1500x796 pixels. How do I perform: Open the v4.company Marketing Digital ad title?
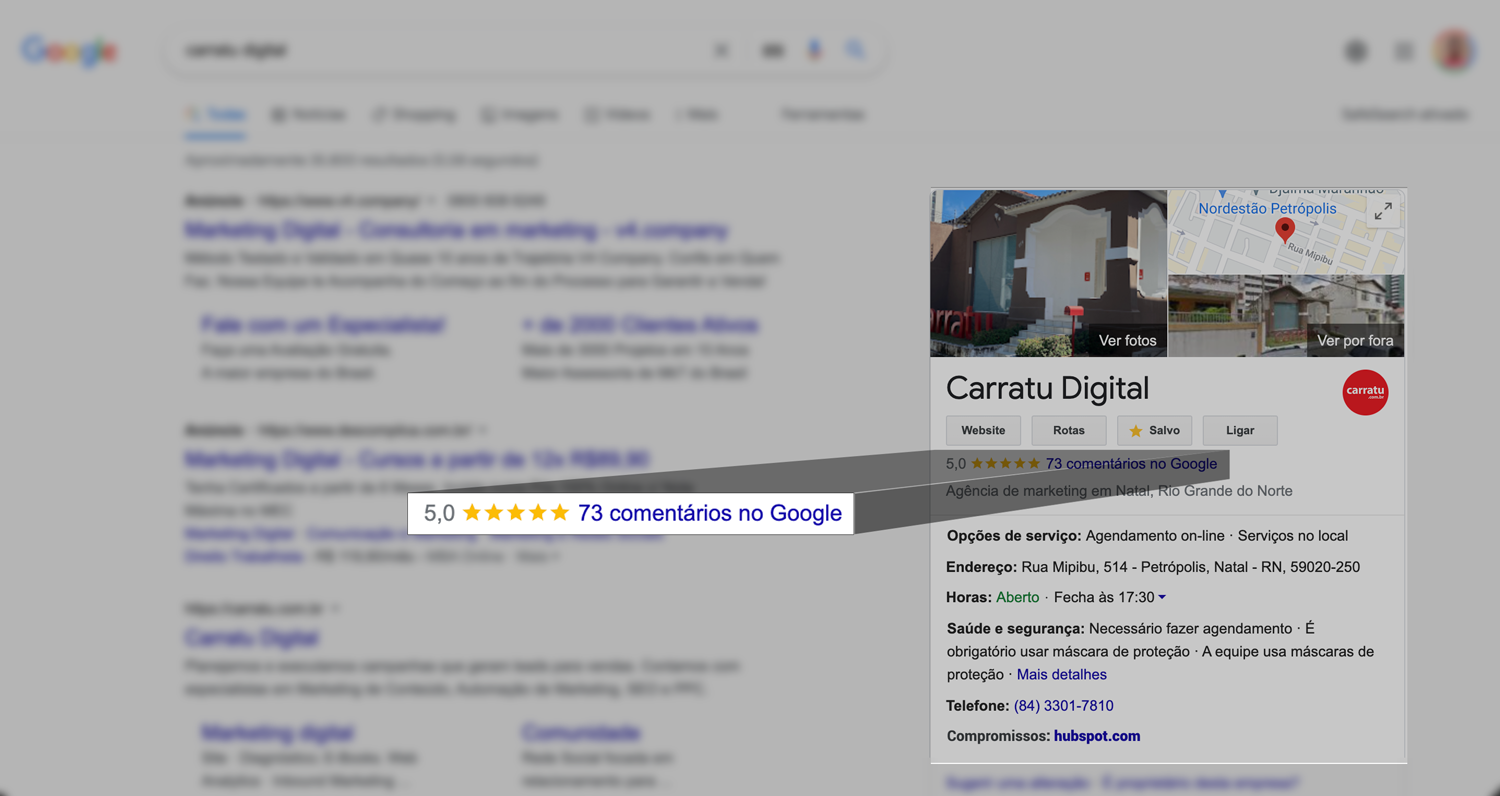457,230
